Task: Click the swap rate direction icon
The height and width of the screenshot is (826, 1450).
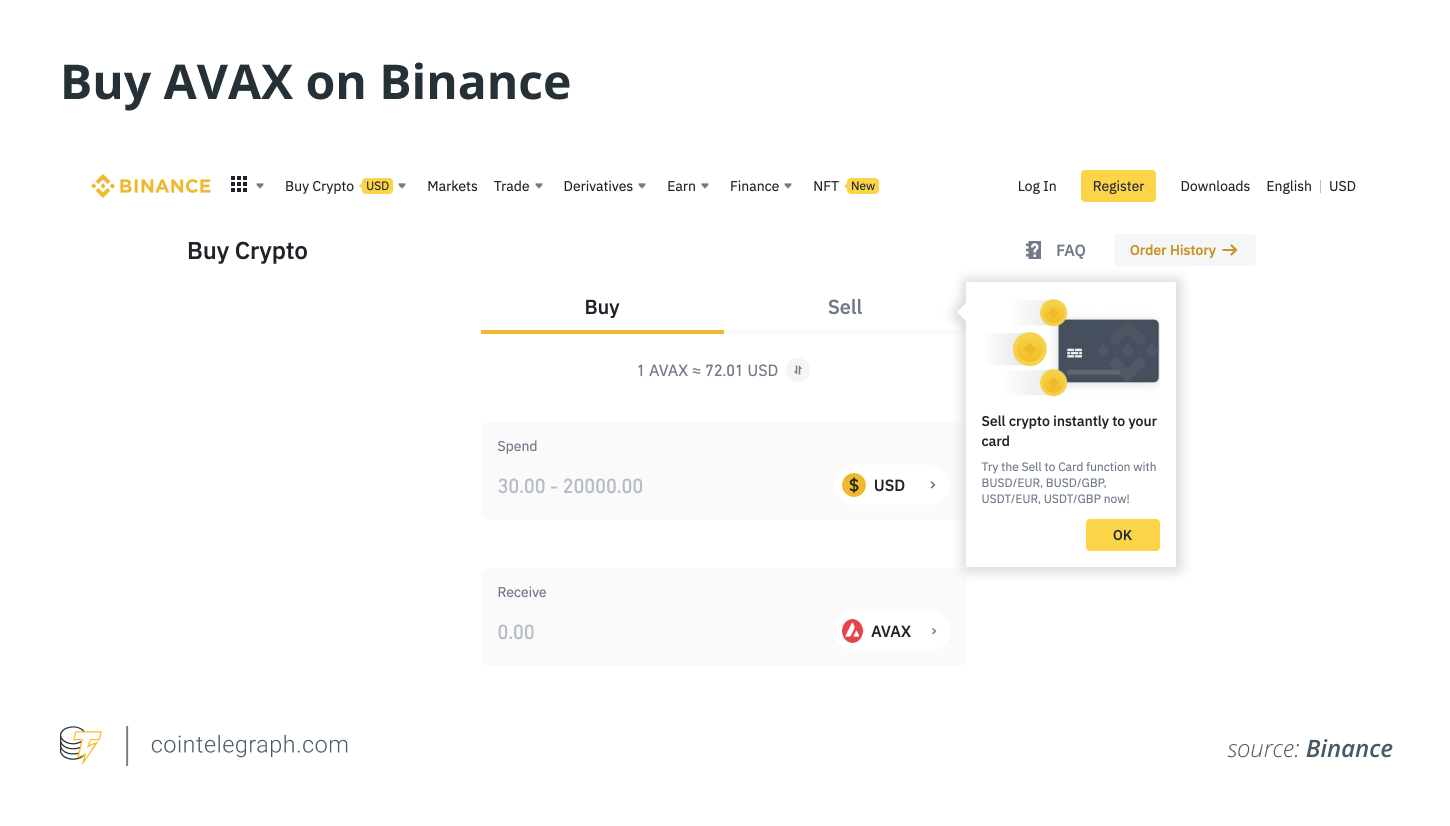Action: (x=798, y=371)
